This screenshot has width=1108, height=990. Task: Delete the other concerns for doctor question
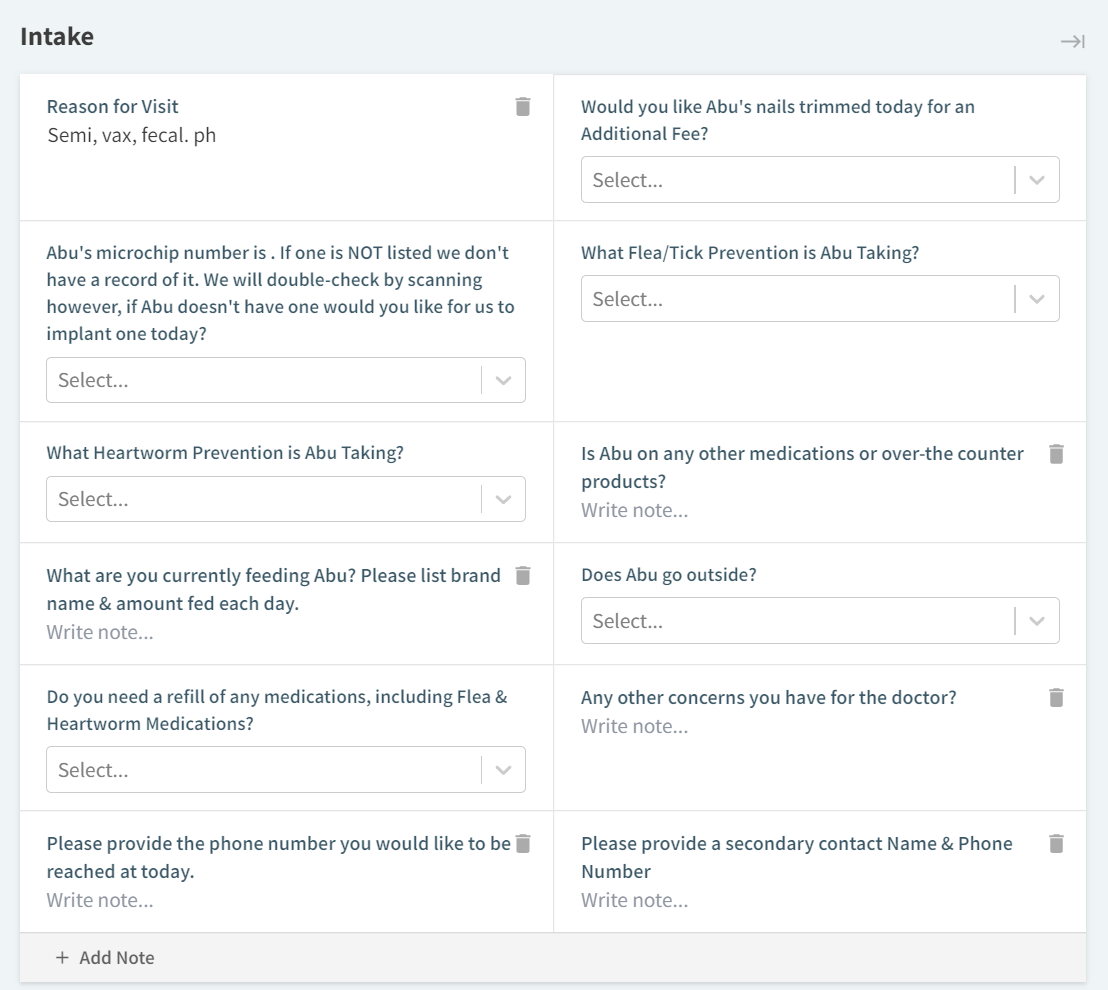(x=1056, y=698)
